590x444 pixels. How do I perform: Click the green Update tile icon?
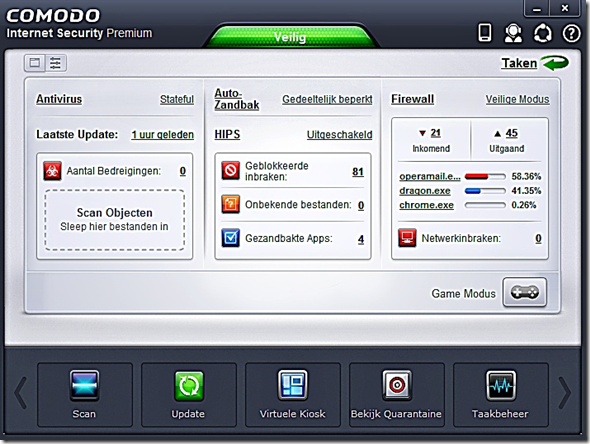tap(189, 386)
